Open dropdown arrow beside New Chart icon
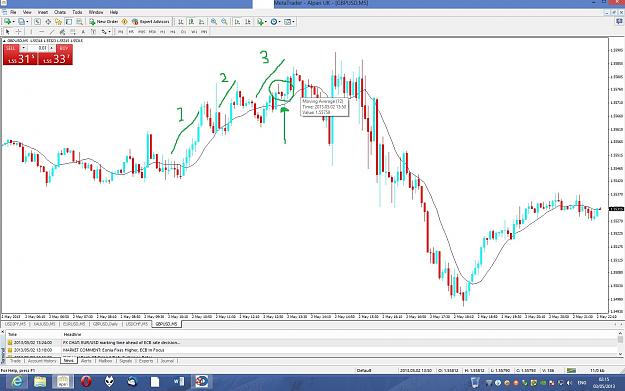Image resolution: width=625 pixels, height=391 pixels. point(14,22)
